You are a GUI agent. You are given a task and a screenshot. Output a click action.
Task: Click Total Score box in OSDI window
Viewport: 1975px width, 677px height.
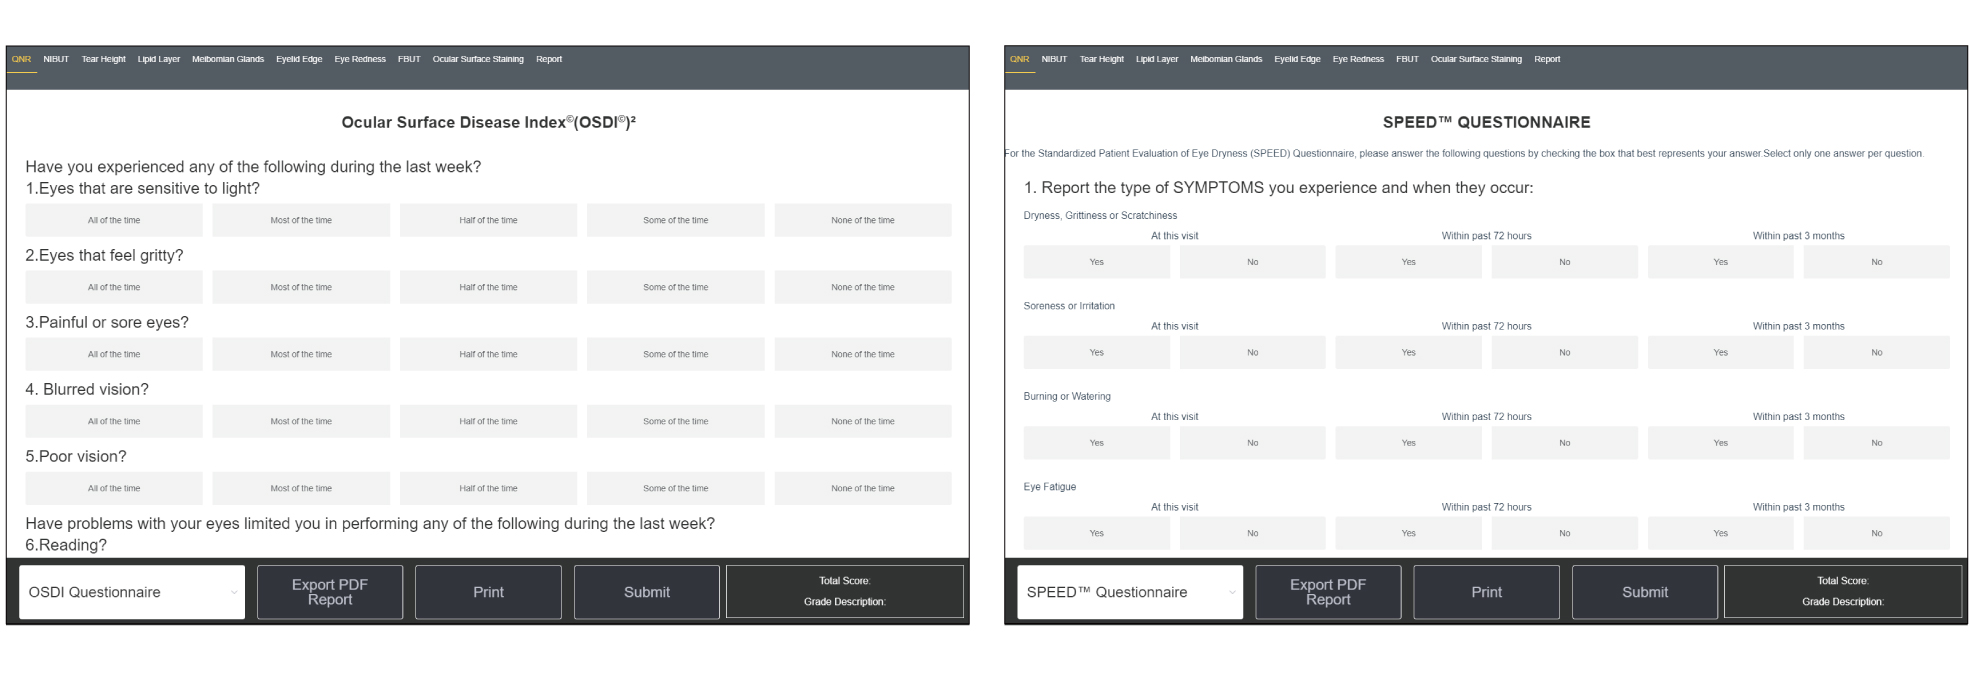845,592
